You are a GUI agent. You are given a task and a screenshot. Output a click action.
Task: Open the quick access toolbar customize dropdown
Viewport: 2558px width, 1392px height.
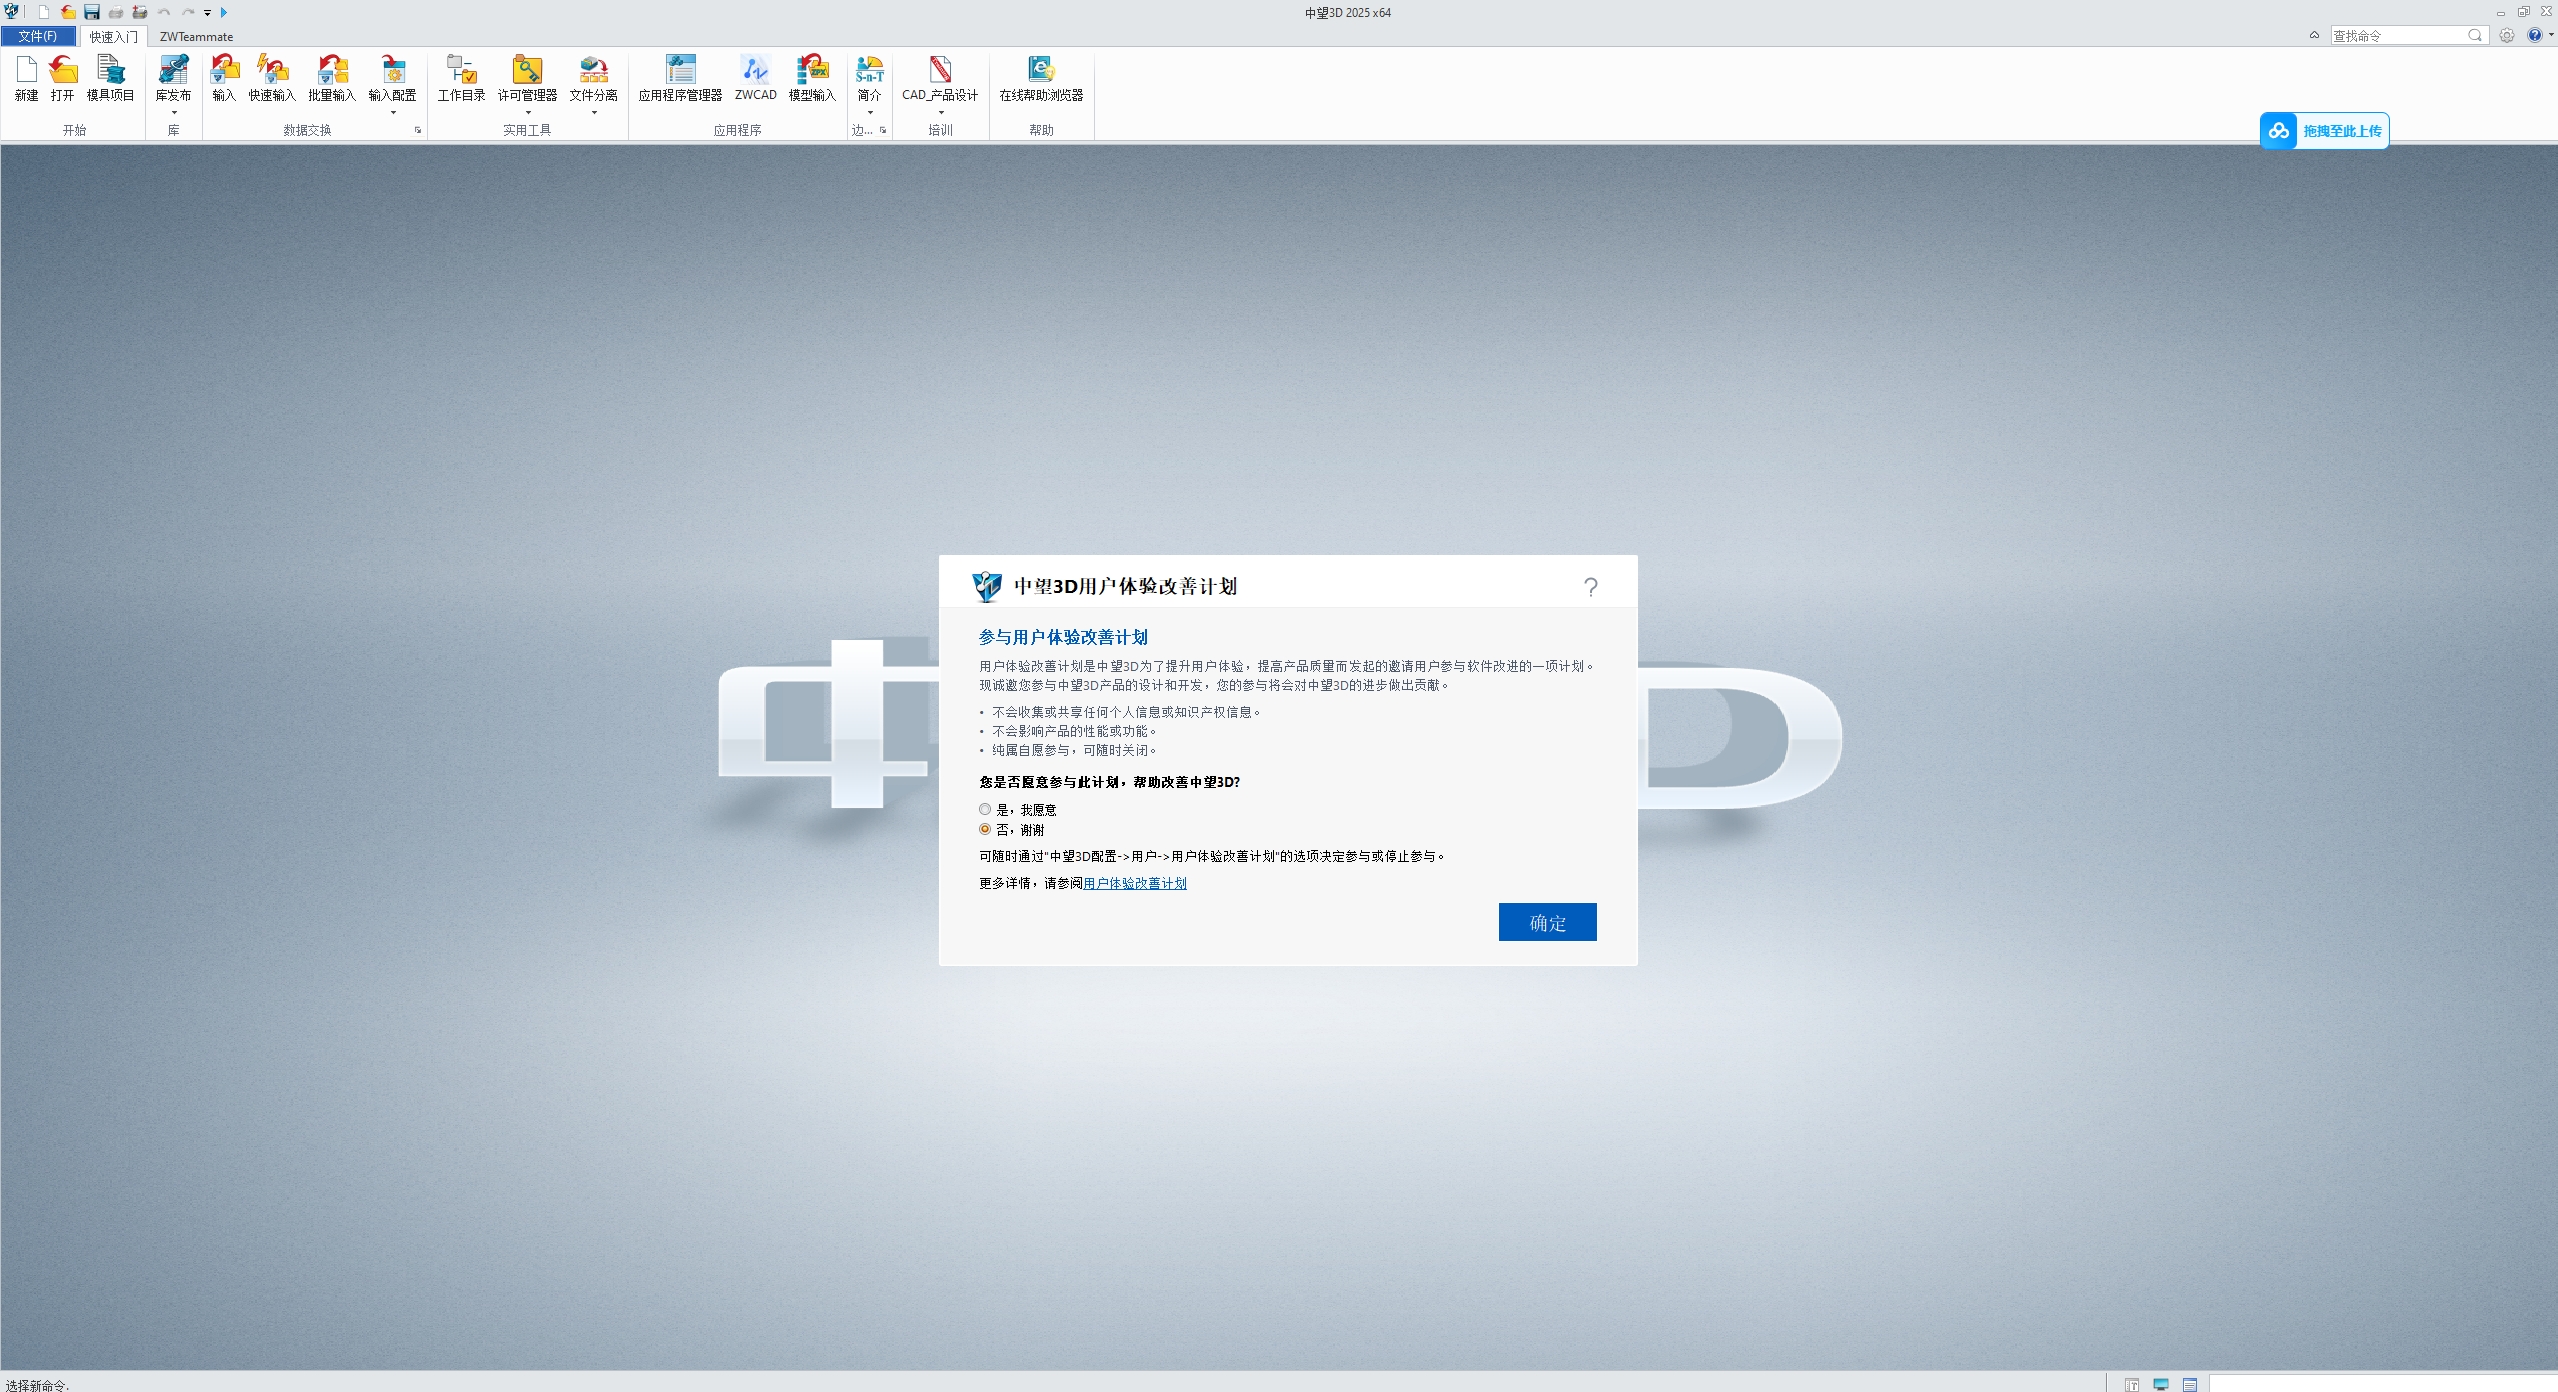[x=207, y=13]
